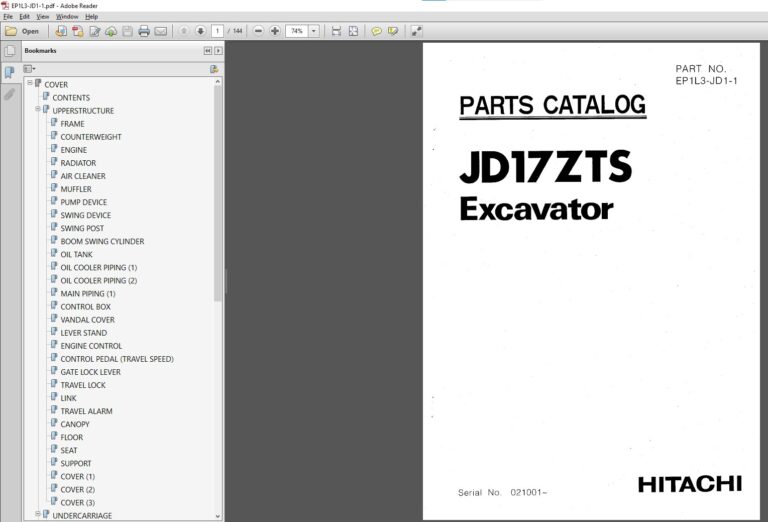Click the read mode expand icon
This screenshot has height=522, width=768.
(416, 31)
